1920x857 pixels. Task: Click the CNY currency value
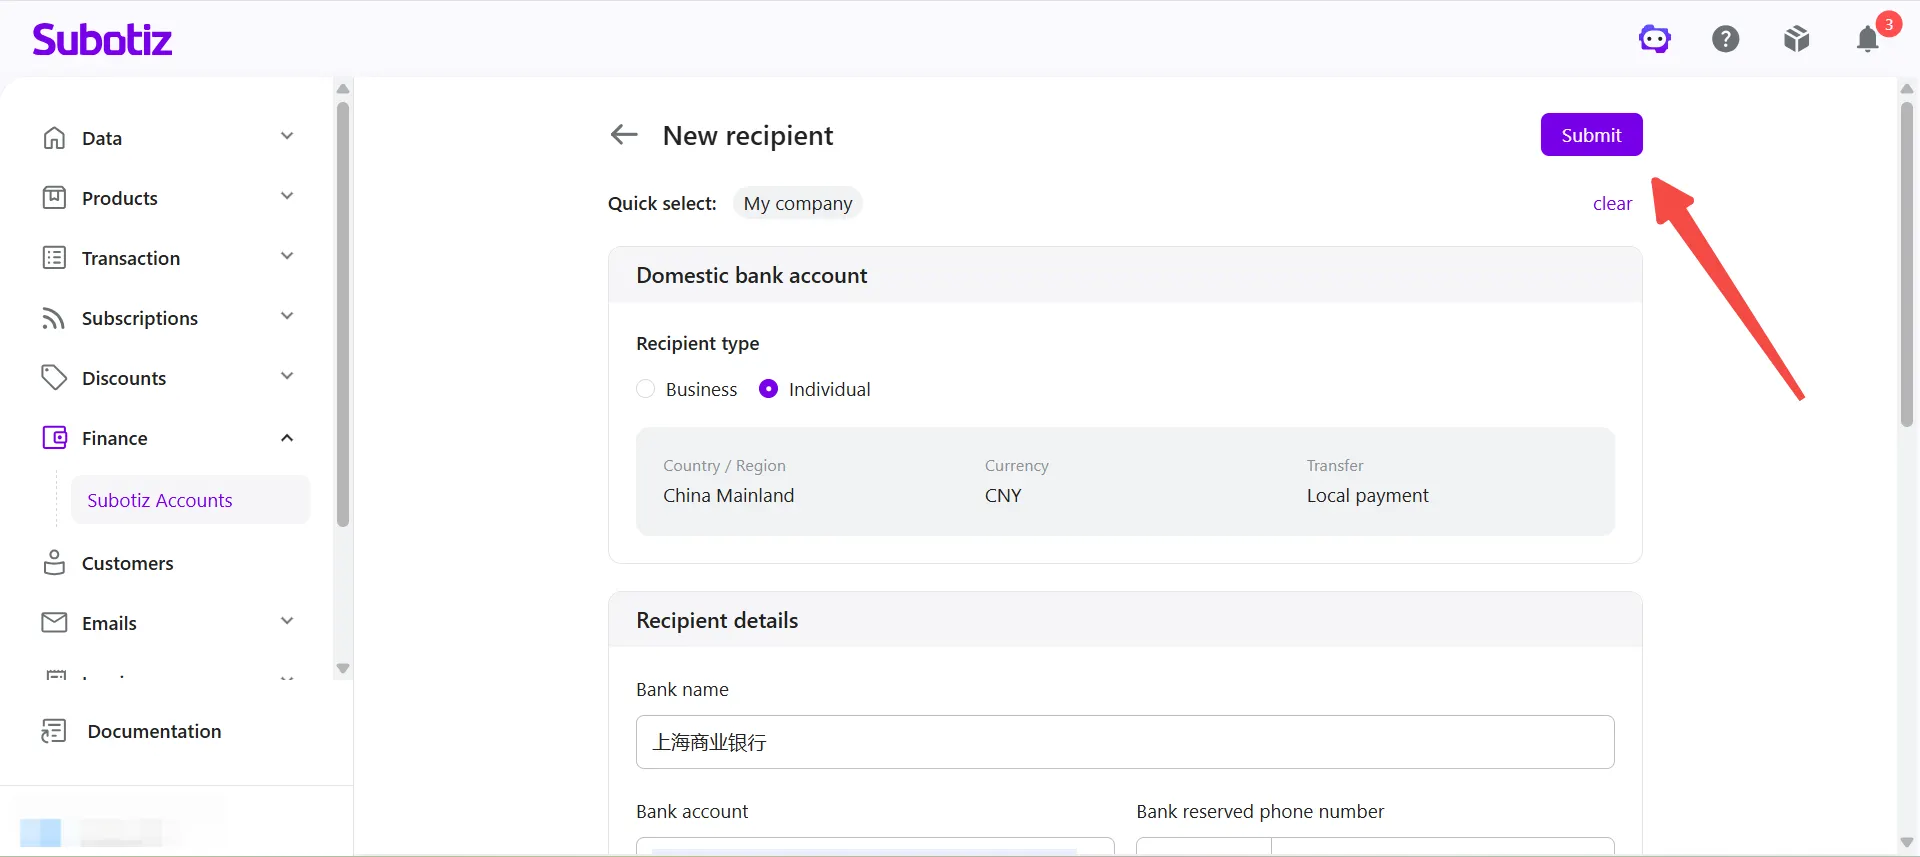pos(1003,496)
